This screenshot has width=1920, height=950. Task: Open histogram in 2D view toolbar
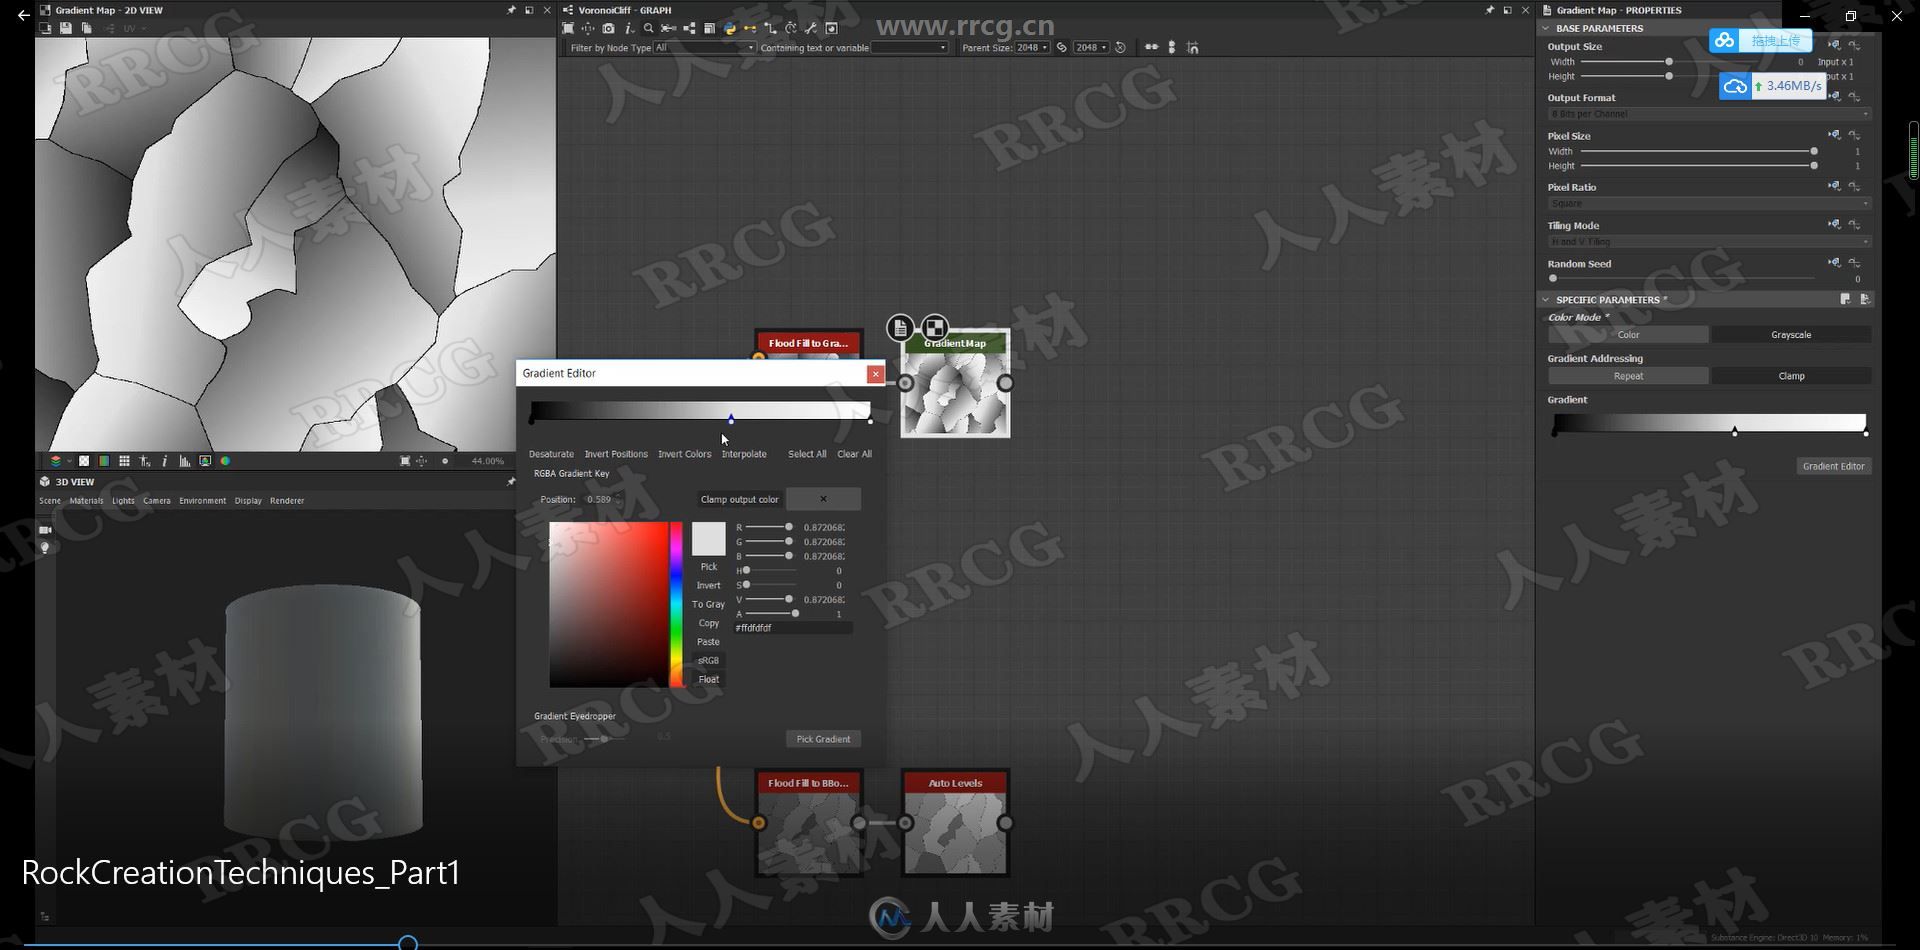[x=185, y=461]
